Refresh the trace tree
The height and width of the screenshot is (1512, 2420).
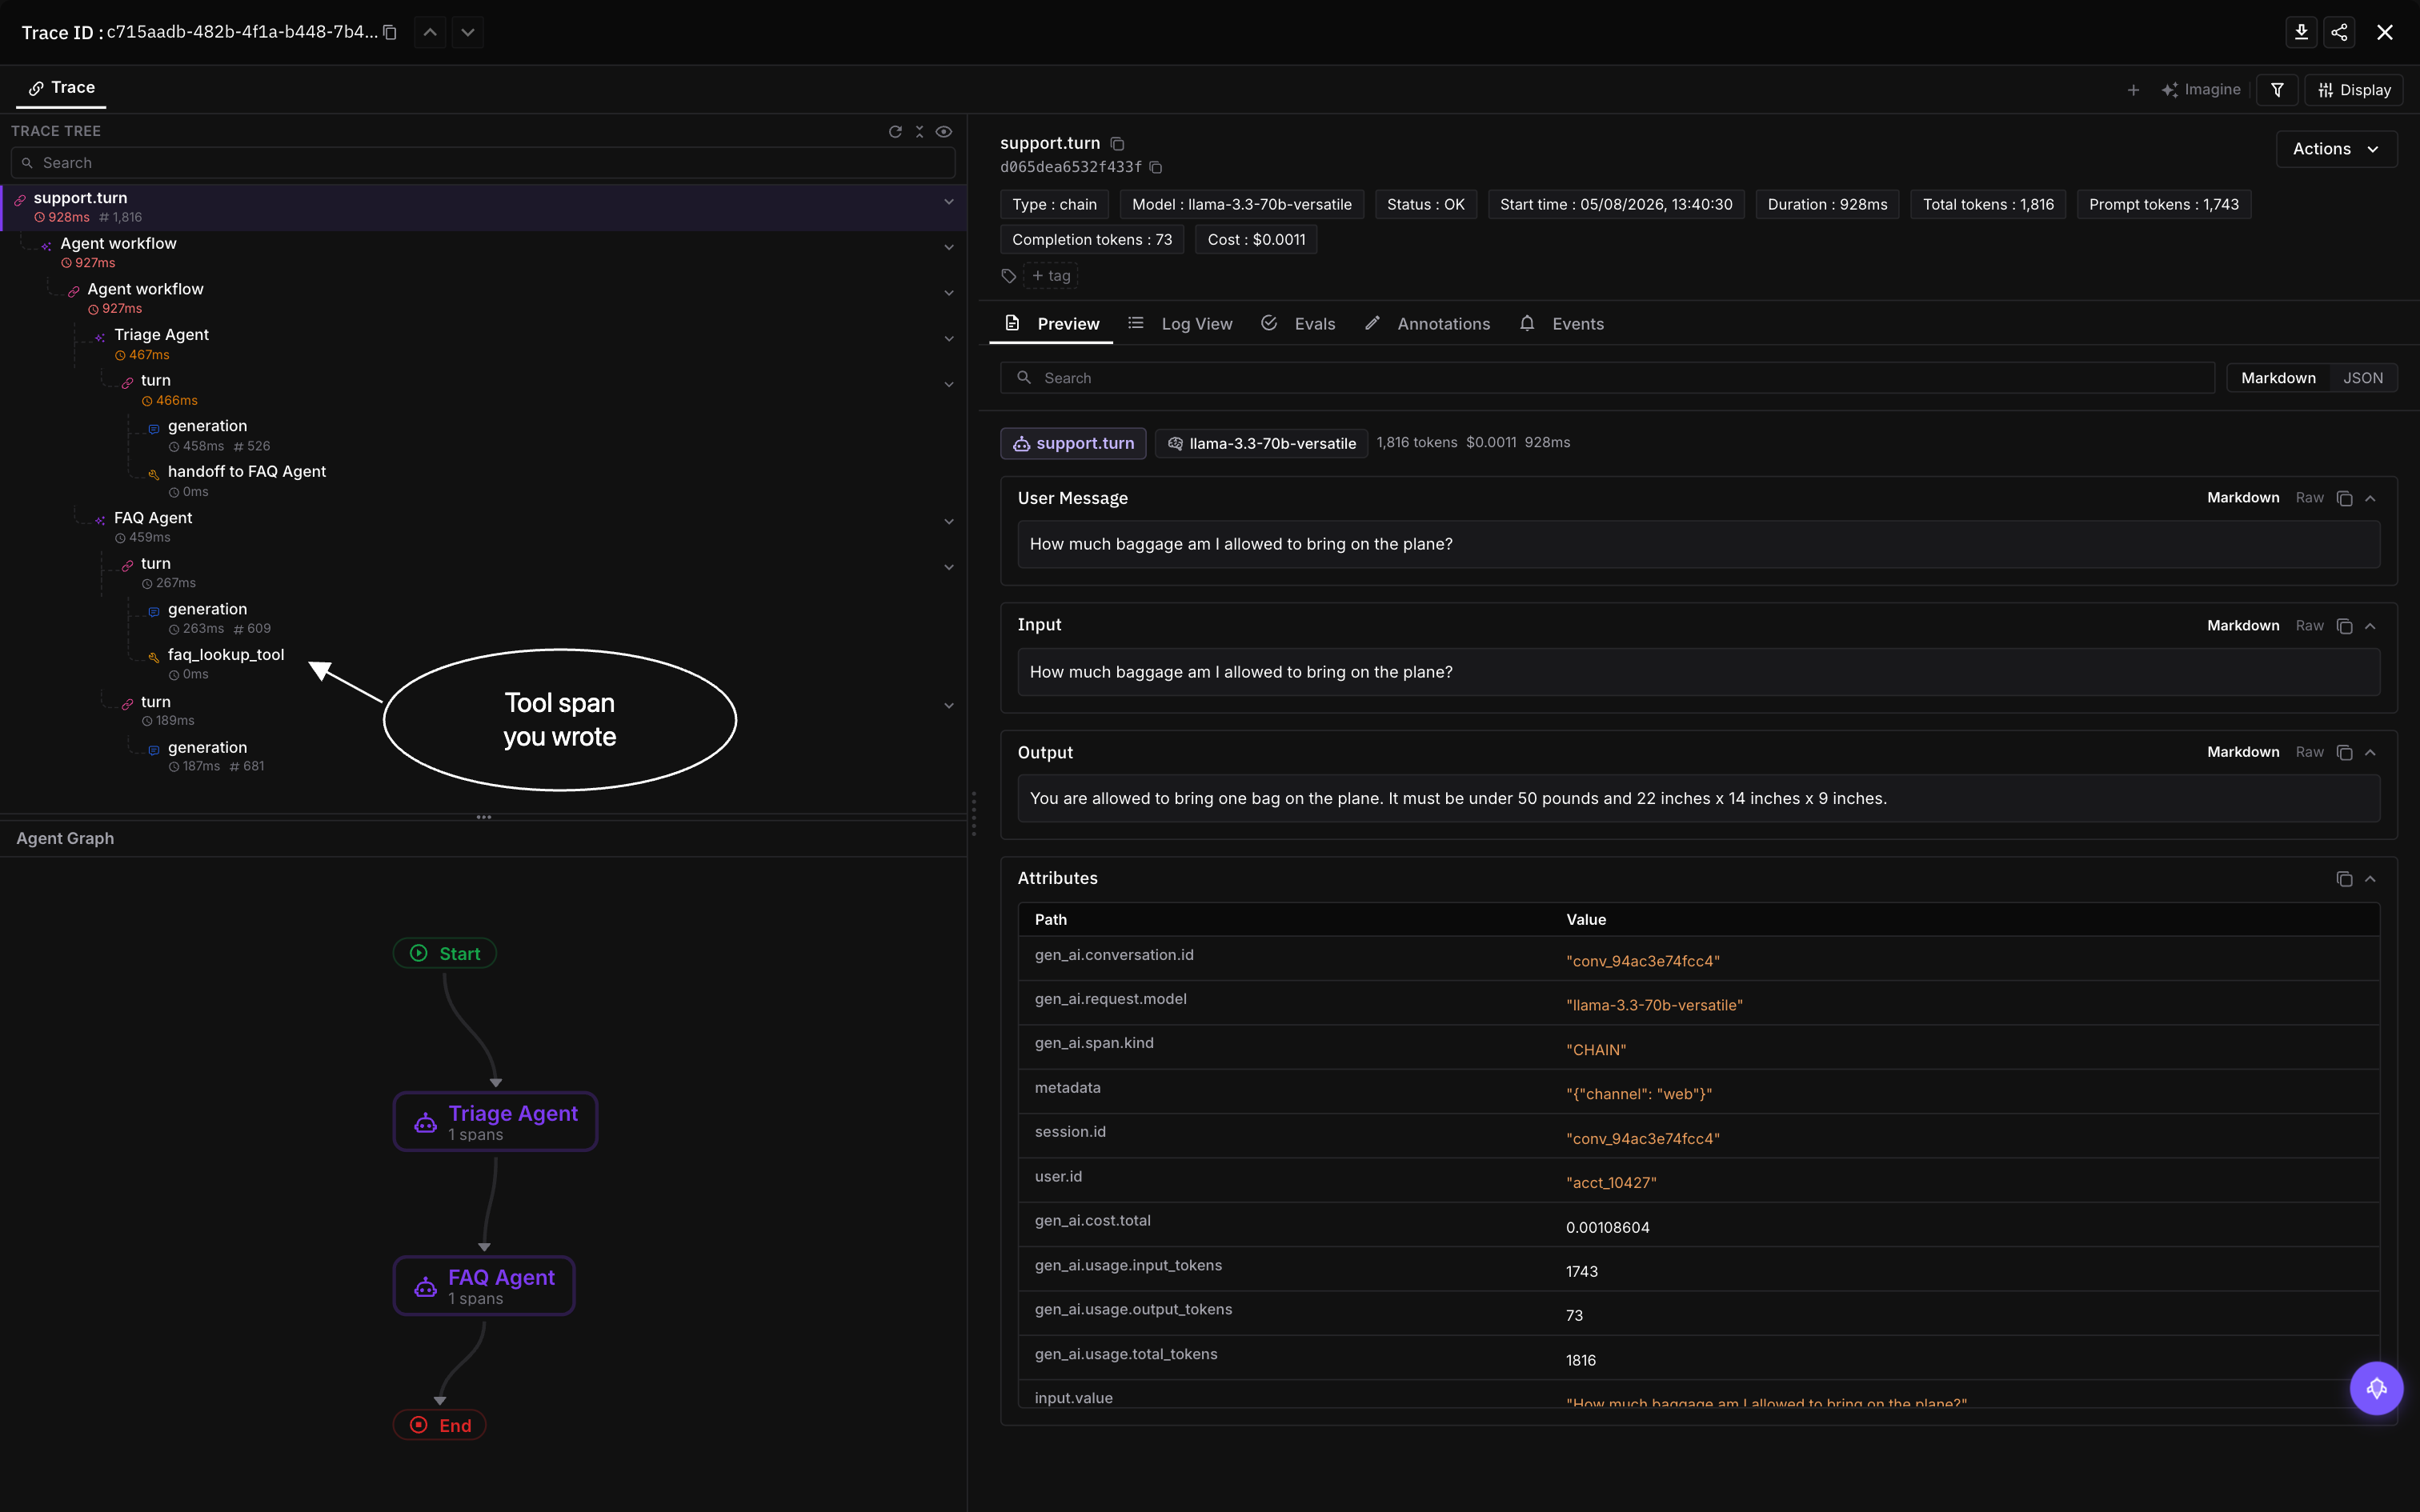coord(895,132)
